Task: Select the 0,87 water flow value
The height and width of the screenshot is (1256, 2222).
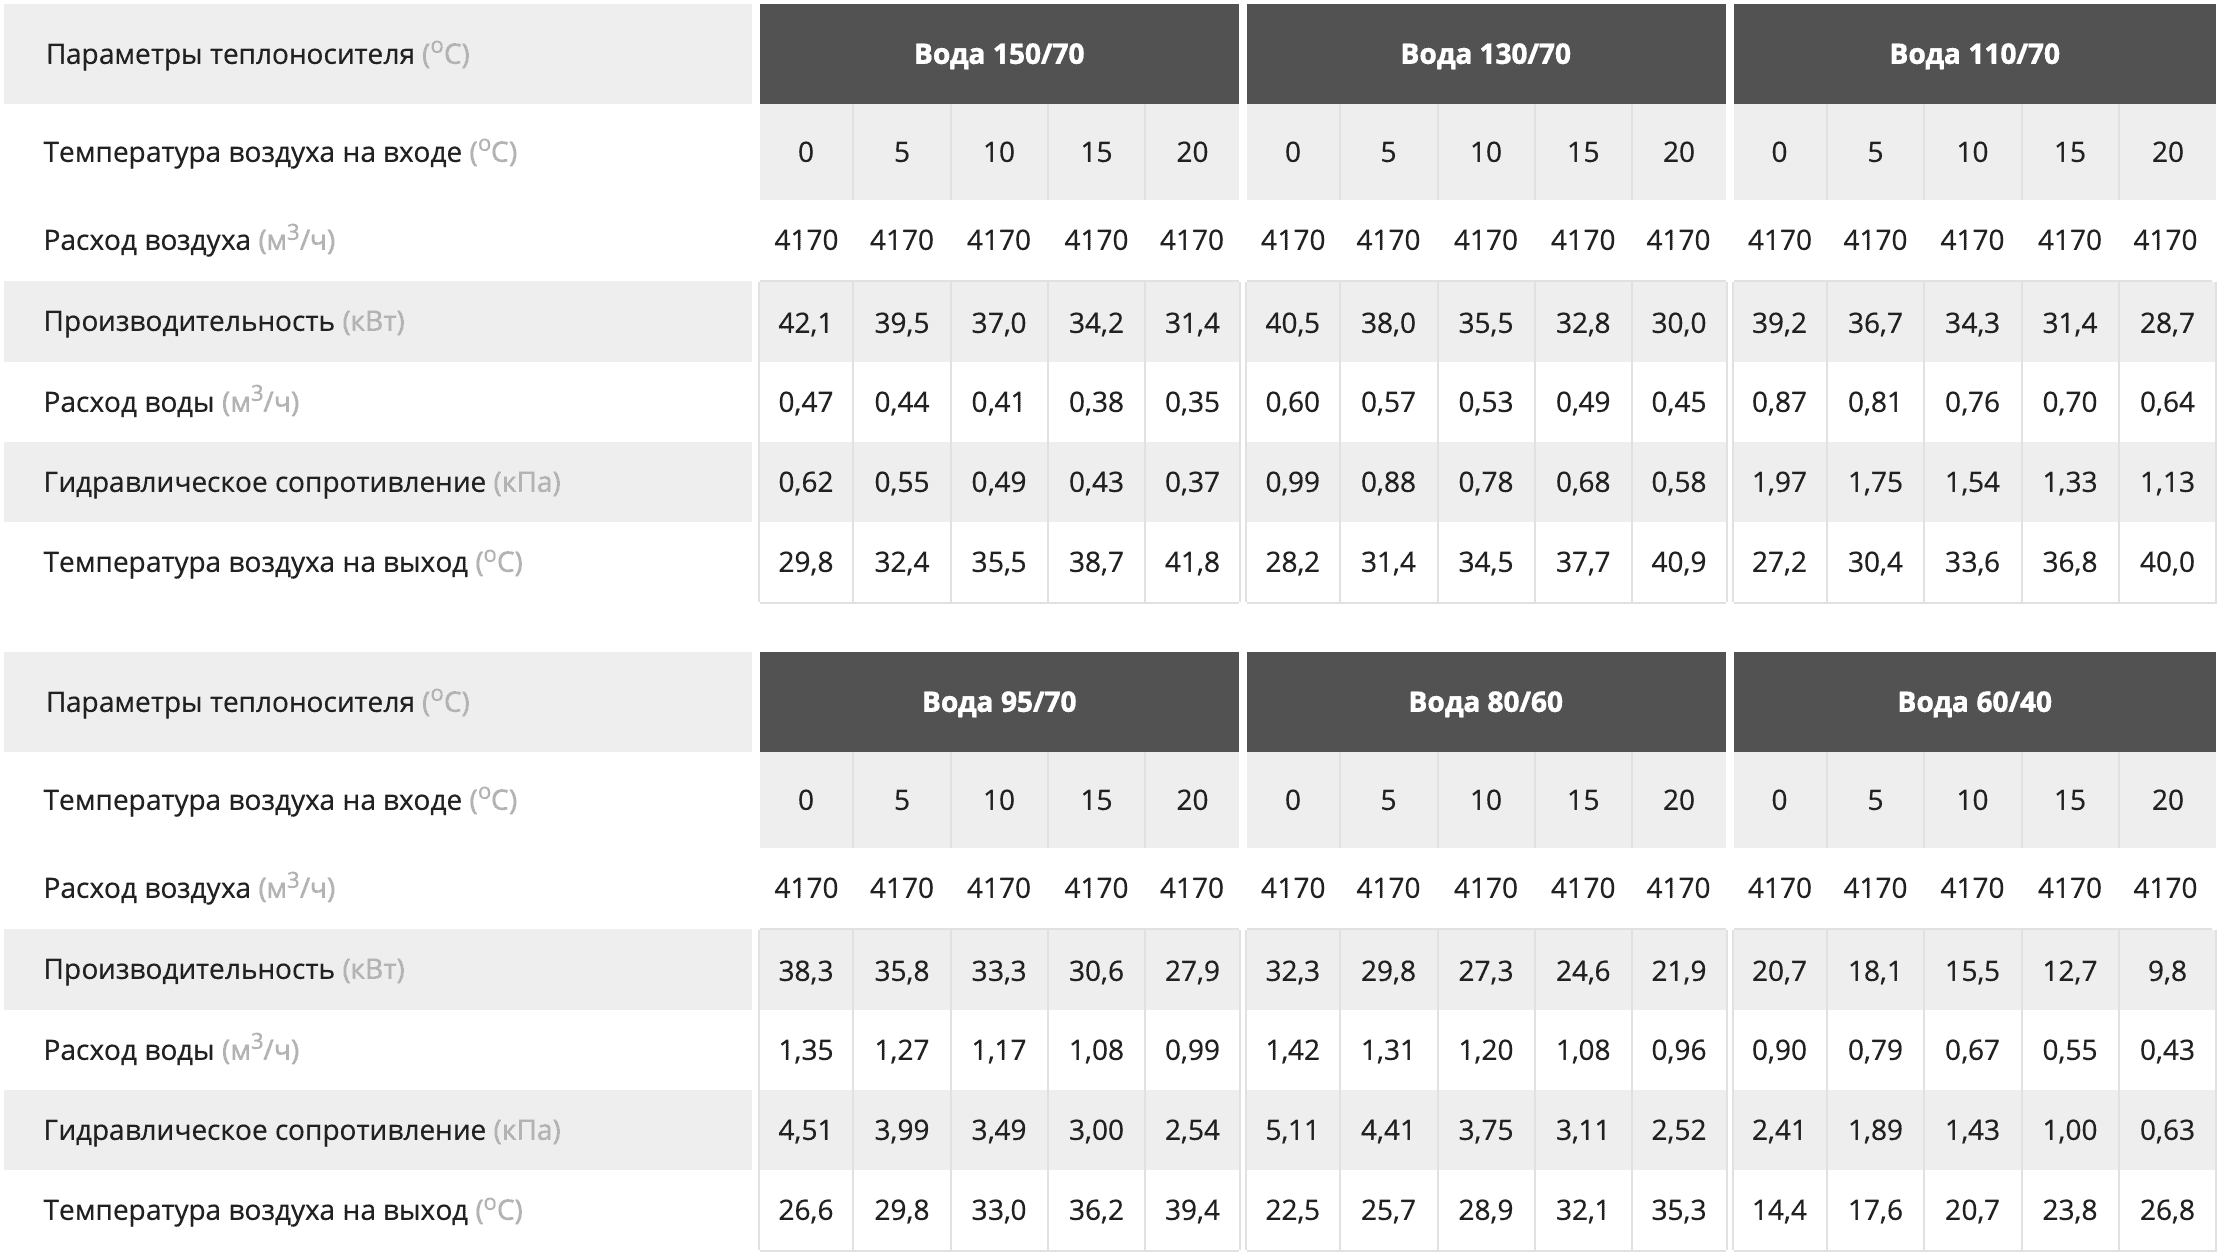Action: coord(1779,403)
